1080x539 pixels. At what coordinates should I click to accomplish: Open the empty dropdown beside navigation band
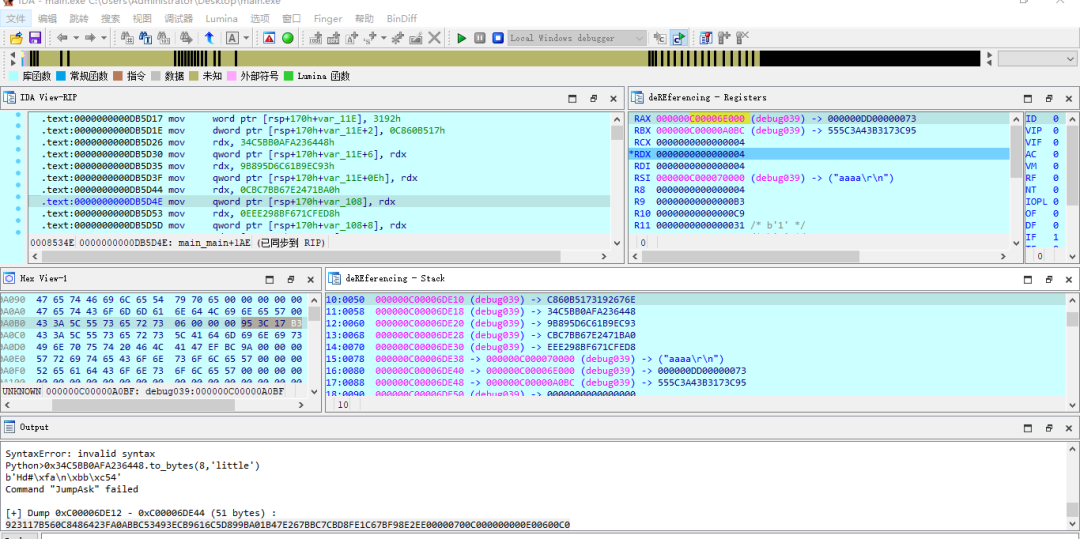tap(1037, 59)
